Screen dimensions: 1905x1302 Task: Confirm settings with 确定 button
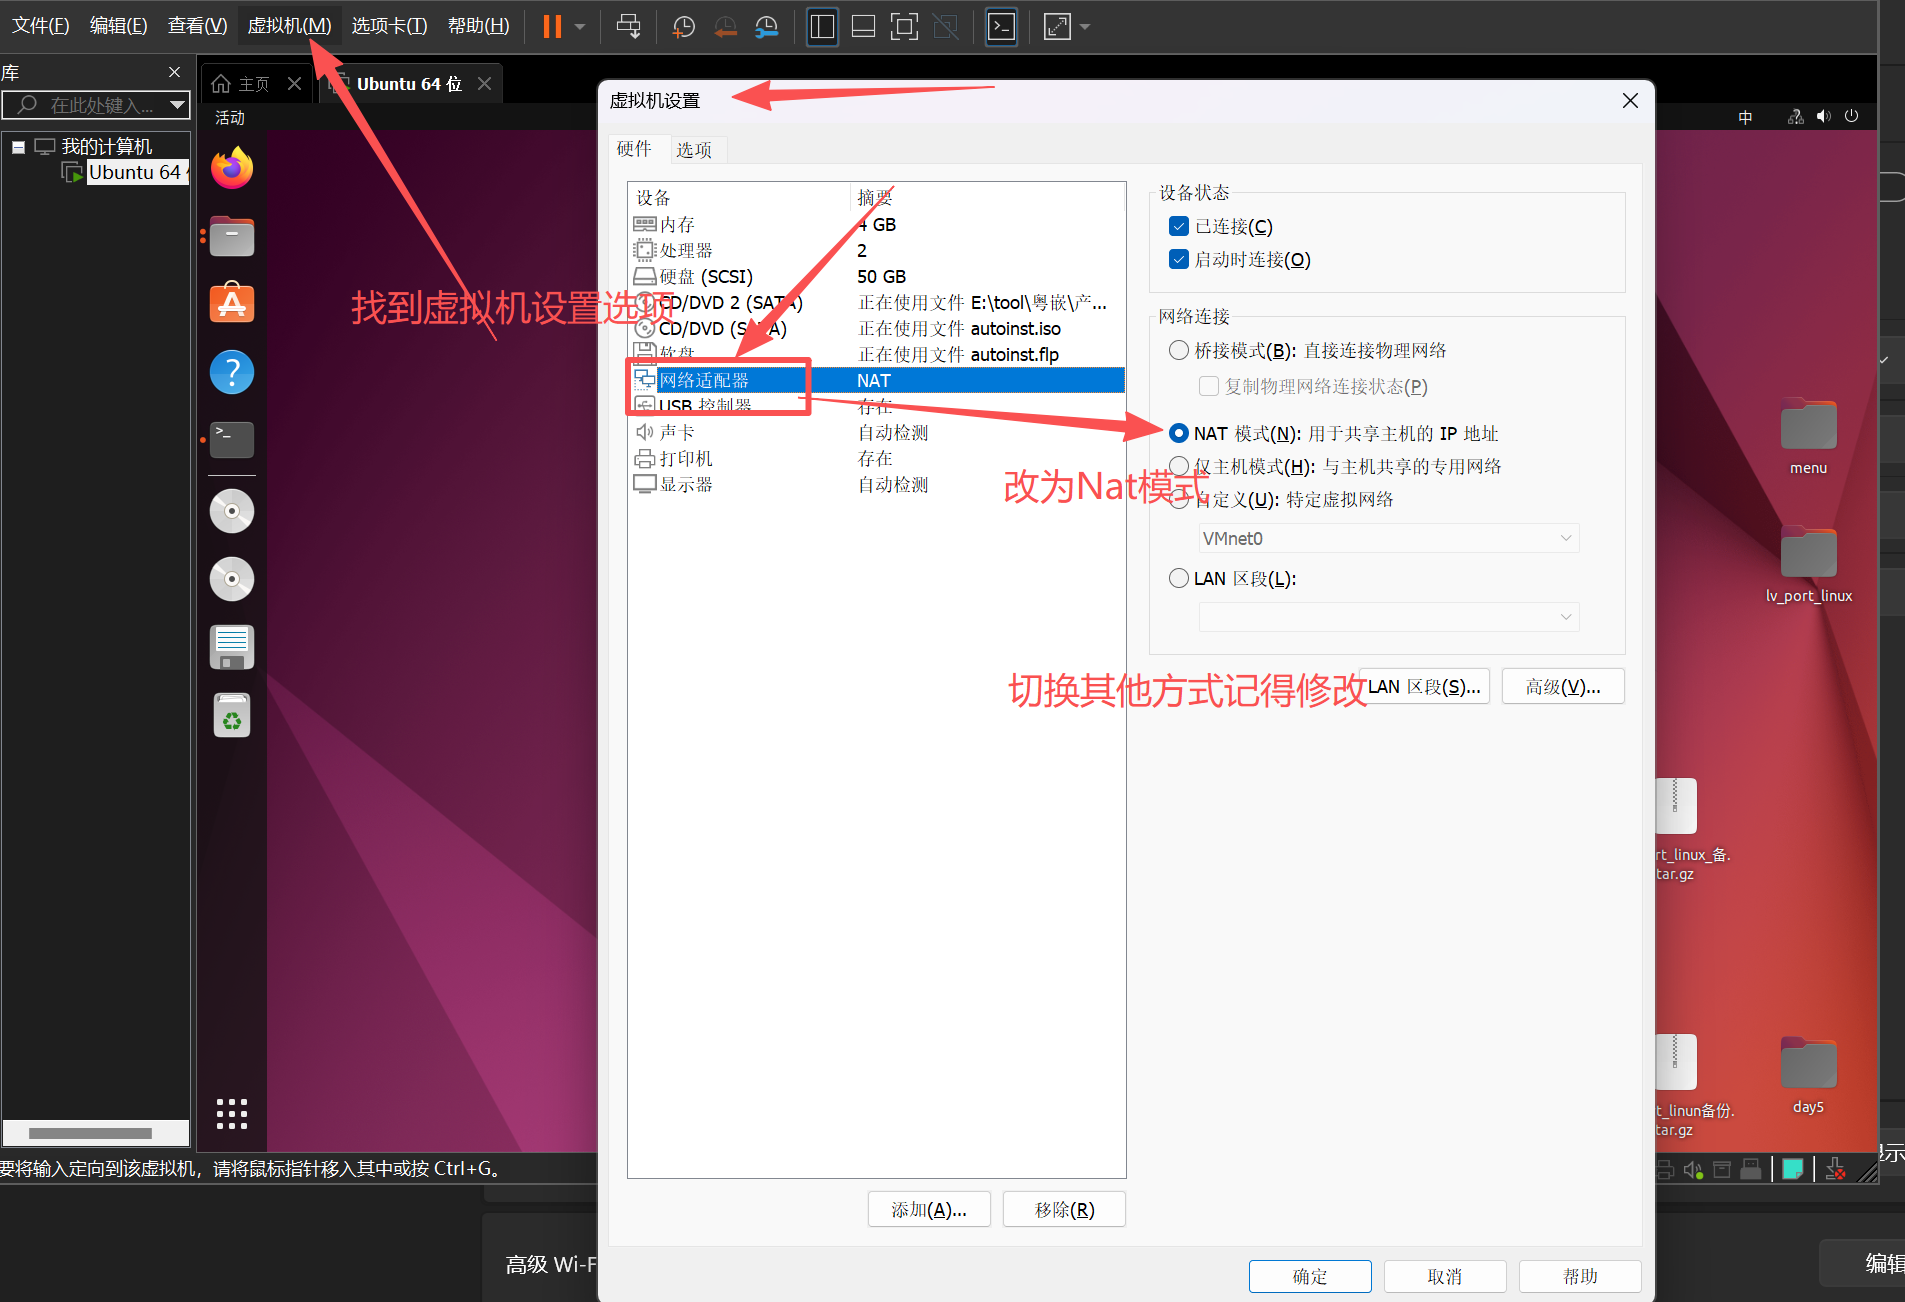point(1310,1277)
